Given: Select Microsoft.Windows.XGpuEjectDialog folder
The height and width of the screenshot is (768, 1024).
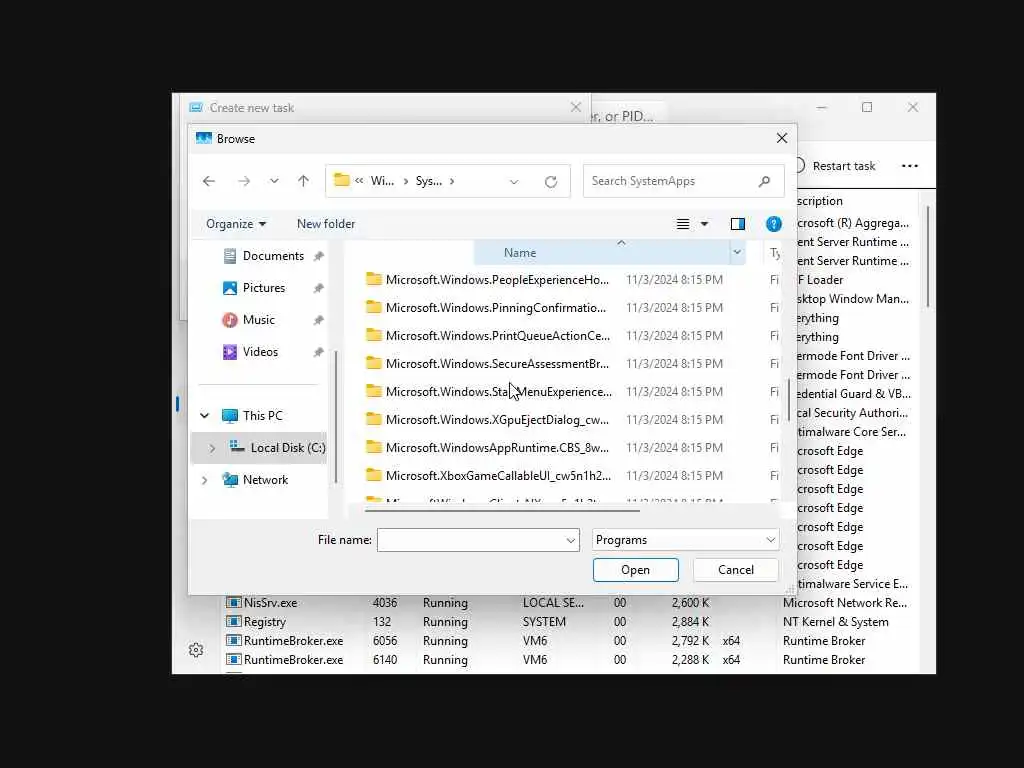Looking at the screenshot, I should [496, 420].
